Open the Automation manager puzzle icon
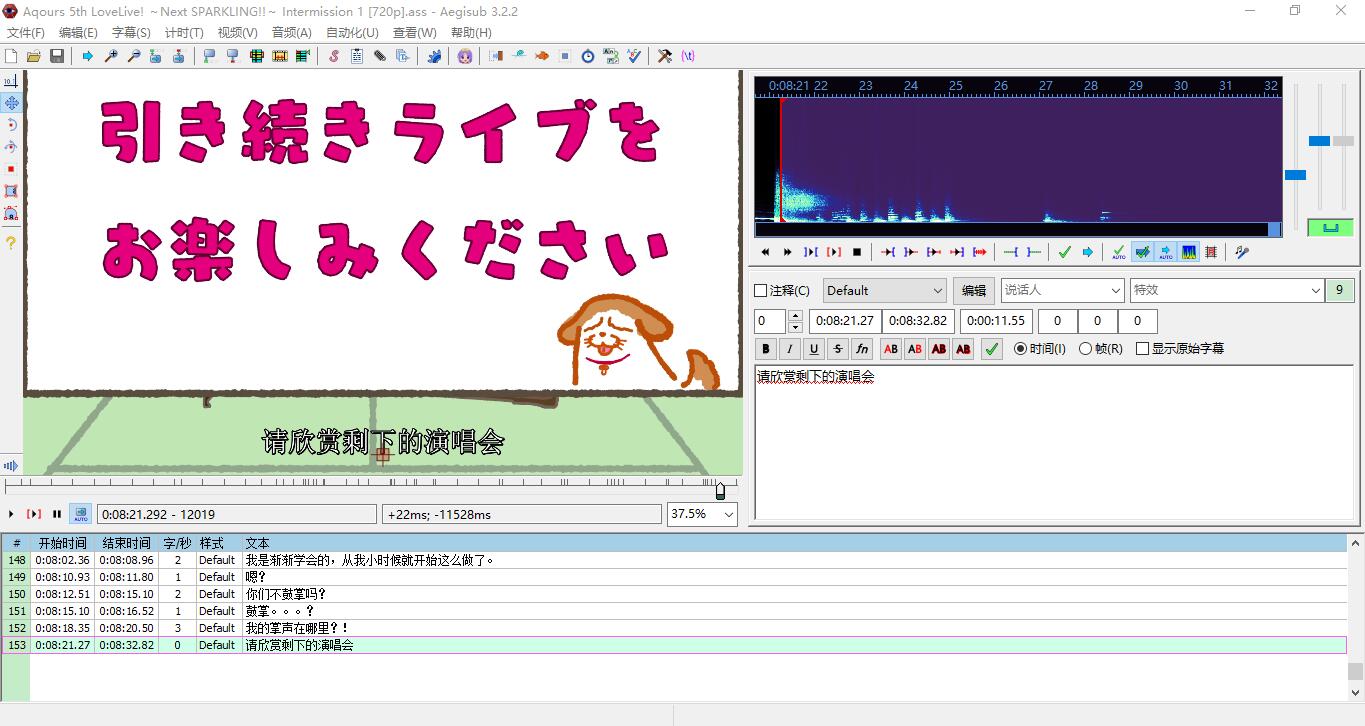The height and width of the screenshot is (726, 1365). click(x=434, y=56)
